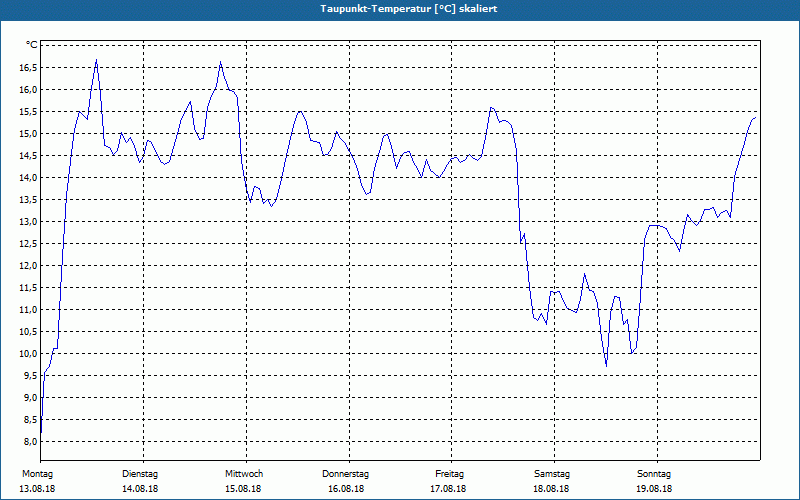Click the °C unit label on the axis

[32, 45]
